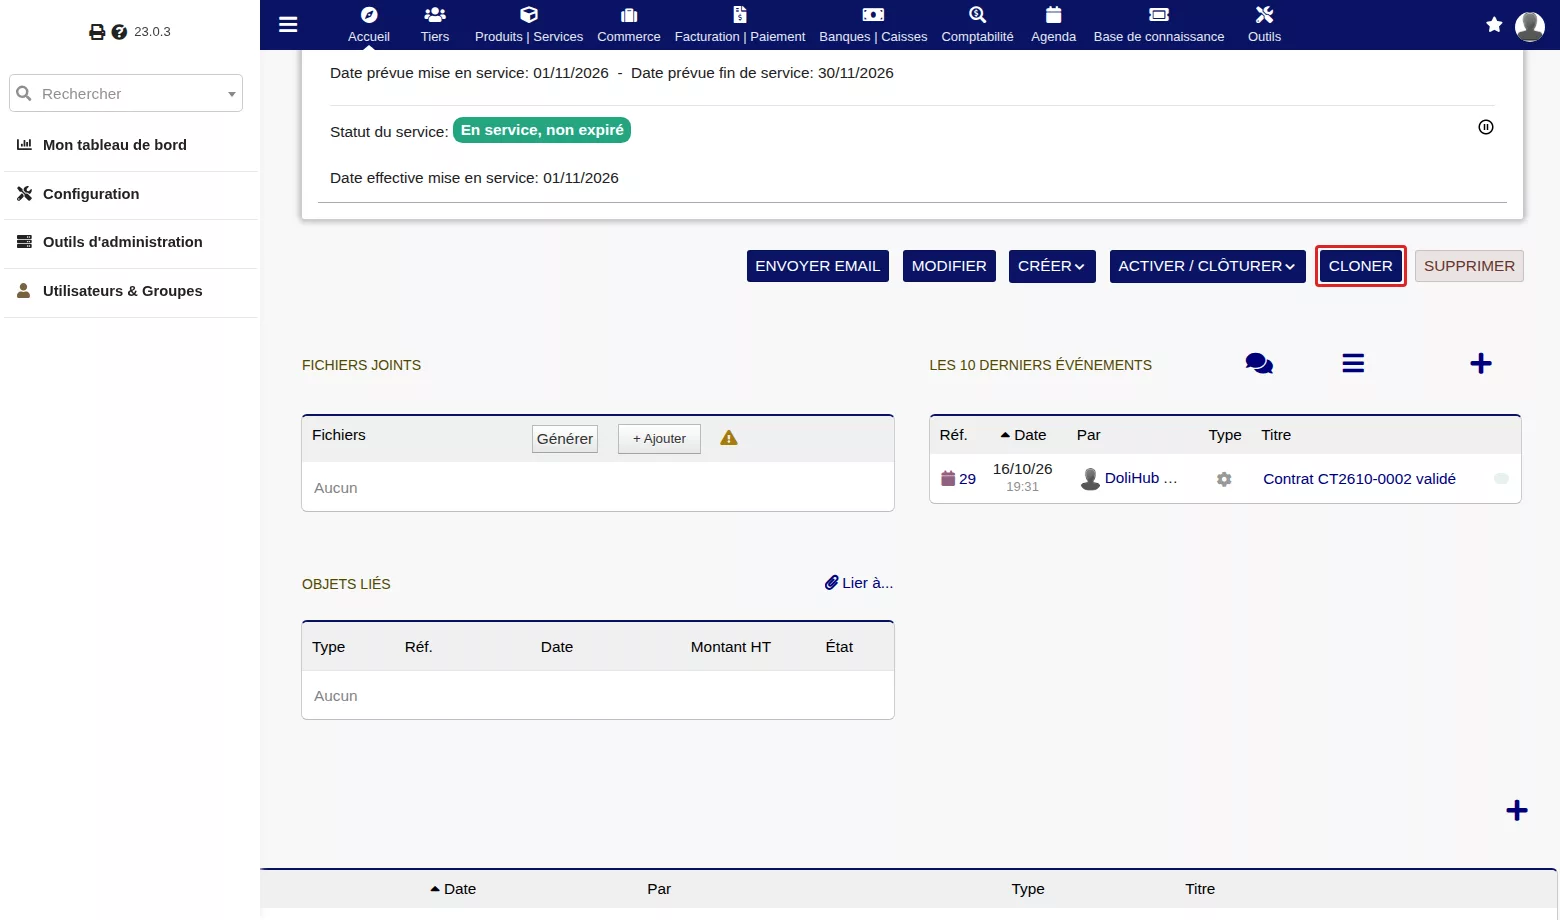Viewport: 1560px width, 920px height.
Task: Toggle the hamburger menu in top bar
Action: (288, 24)
